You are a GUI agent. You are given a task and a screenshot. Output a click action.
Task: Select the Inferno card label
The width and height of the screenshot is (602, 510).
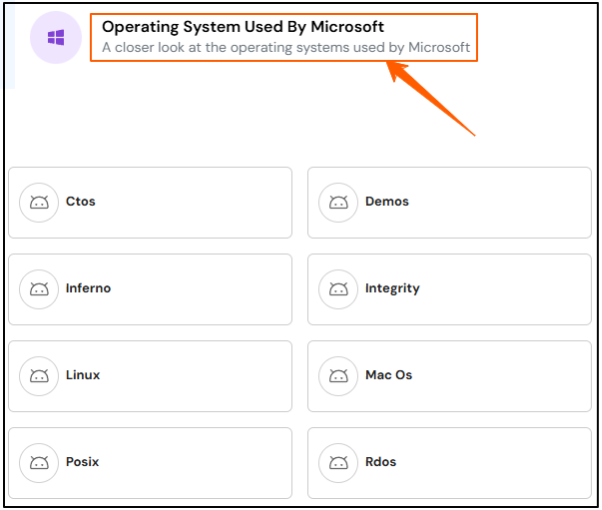88,288
